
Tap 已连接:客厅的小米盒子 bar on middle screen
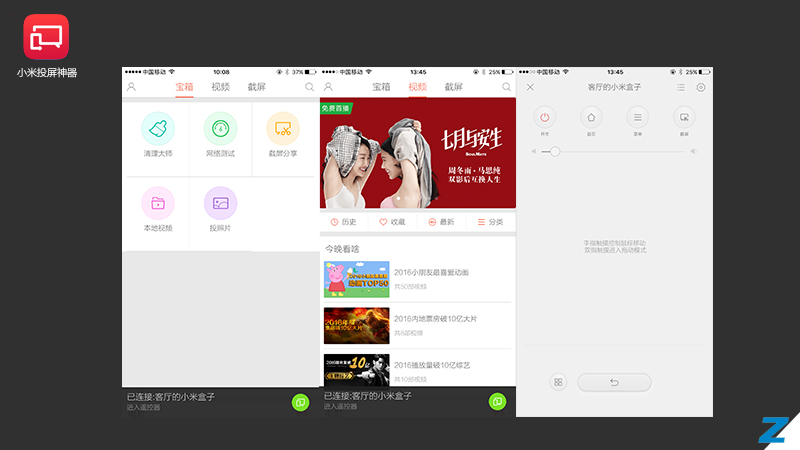tap(418, 402)
